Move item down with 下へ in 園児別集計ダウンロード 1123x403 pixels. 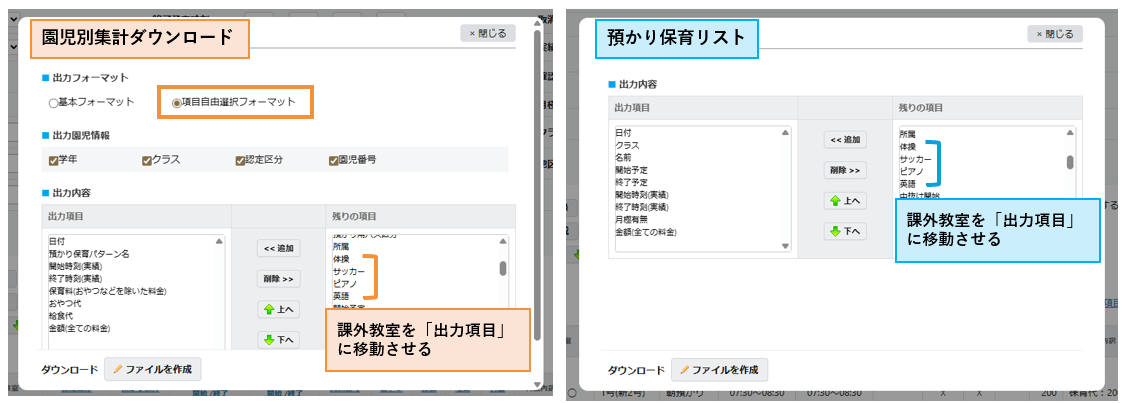(x=279, y=339)
